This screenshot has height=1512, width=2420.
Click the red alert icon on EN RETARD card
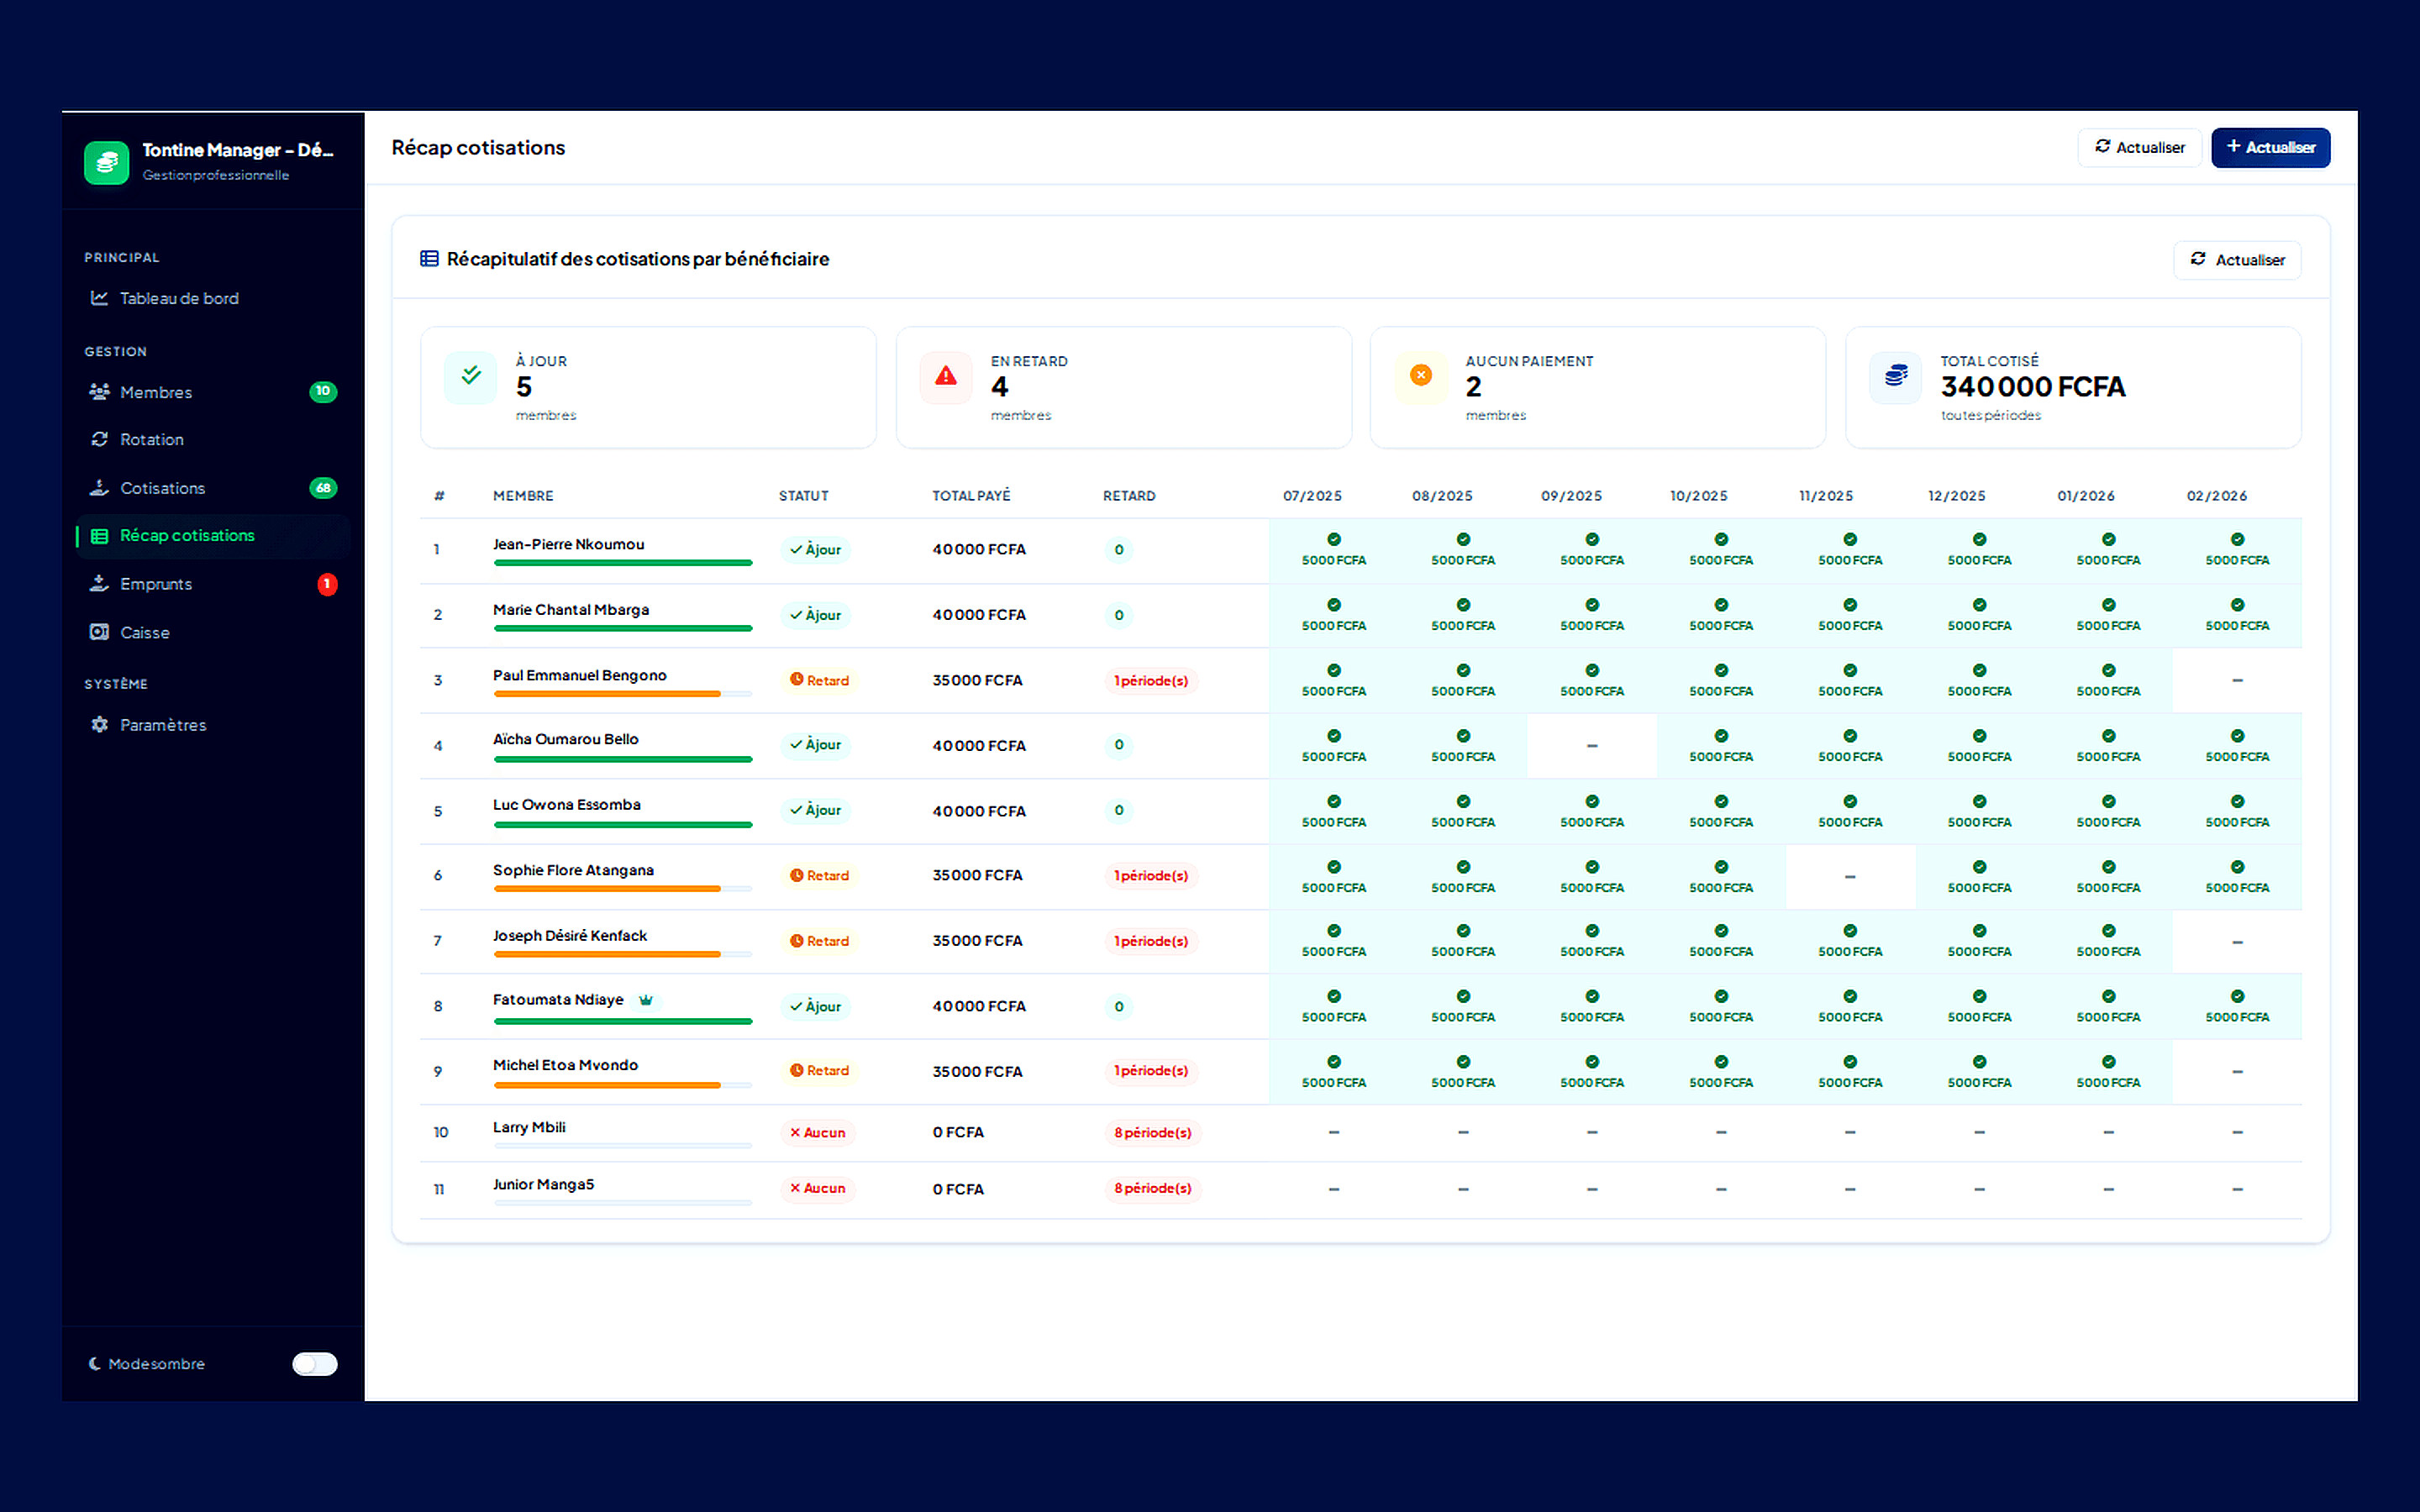tap(945, 376)
